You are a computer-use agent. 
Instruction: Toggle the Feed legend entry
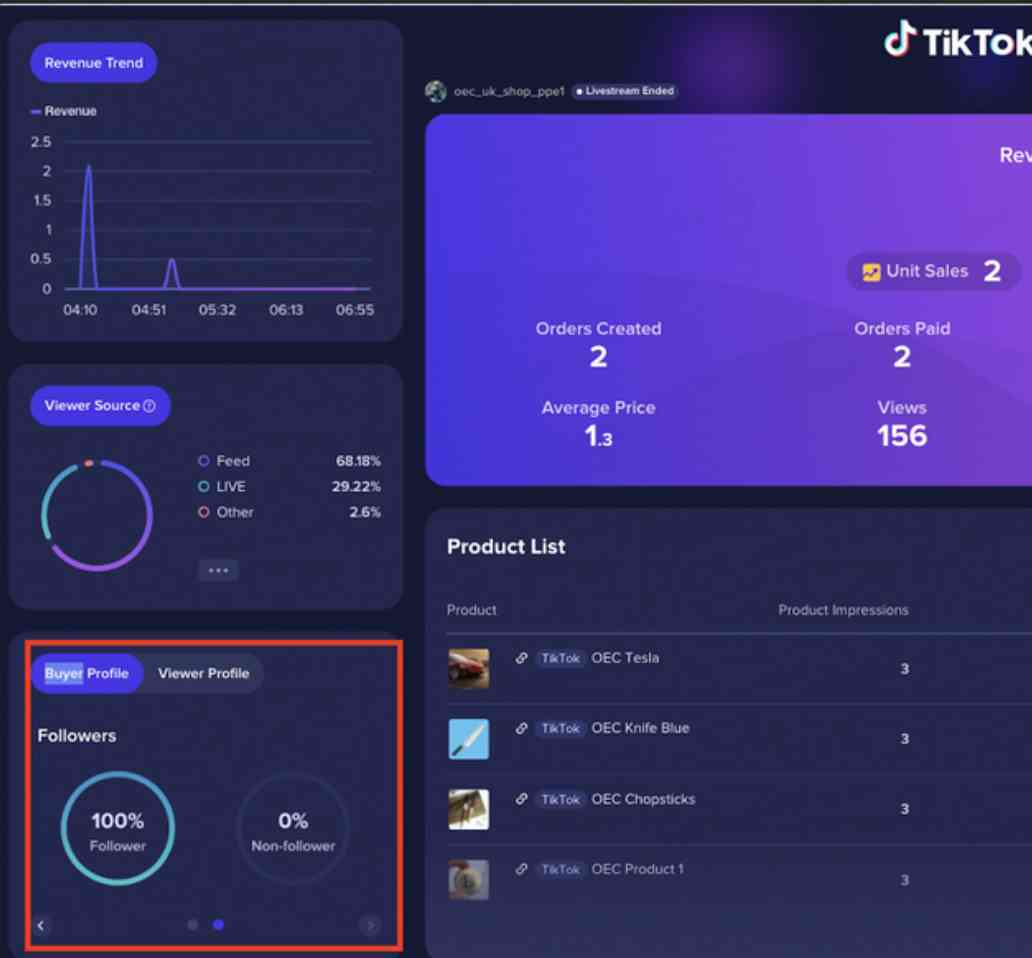click(225, 461)
